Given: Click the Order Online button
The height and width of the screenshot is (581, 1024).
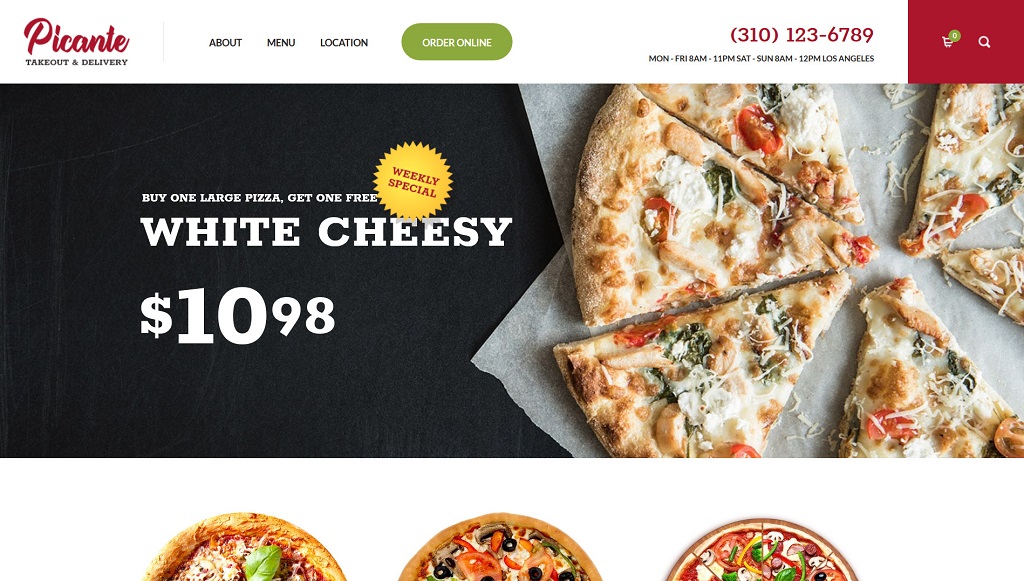Looking at the screenshot, I should [x=456, y=42].
